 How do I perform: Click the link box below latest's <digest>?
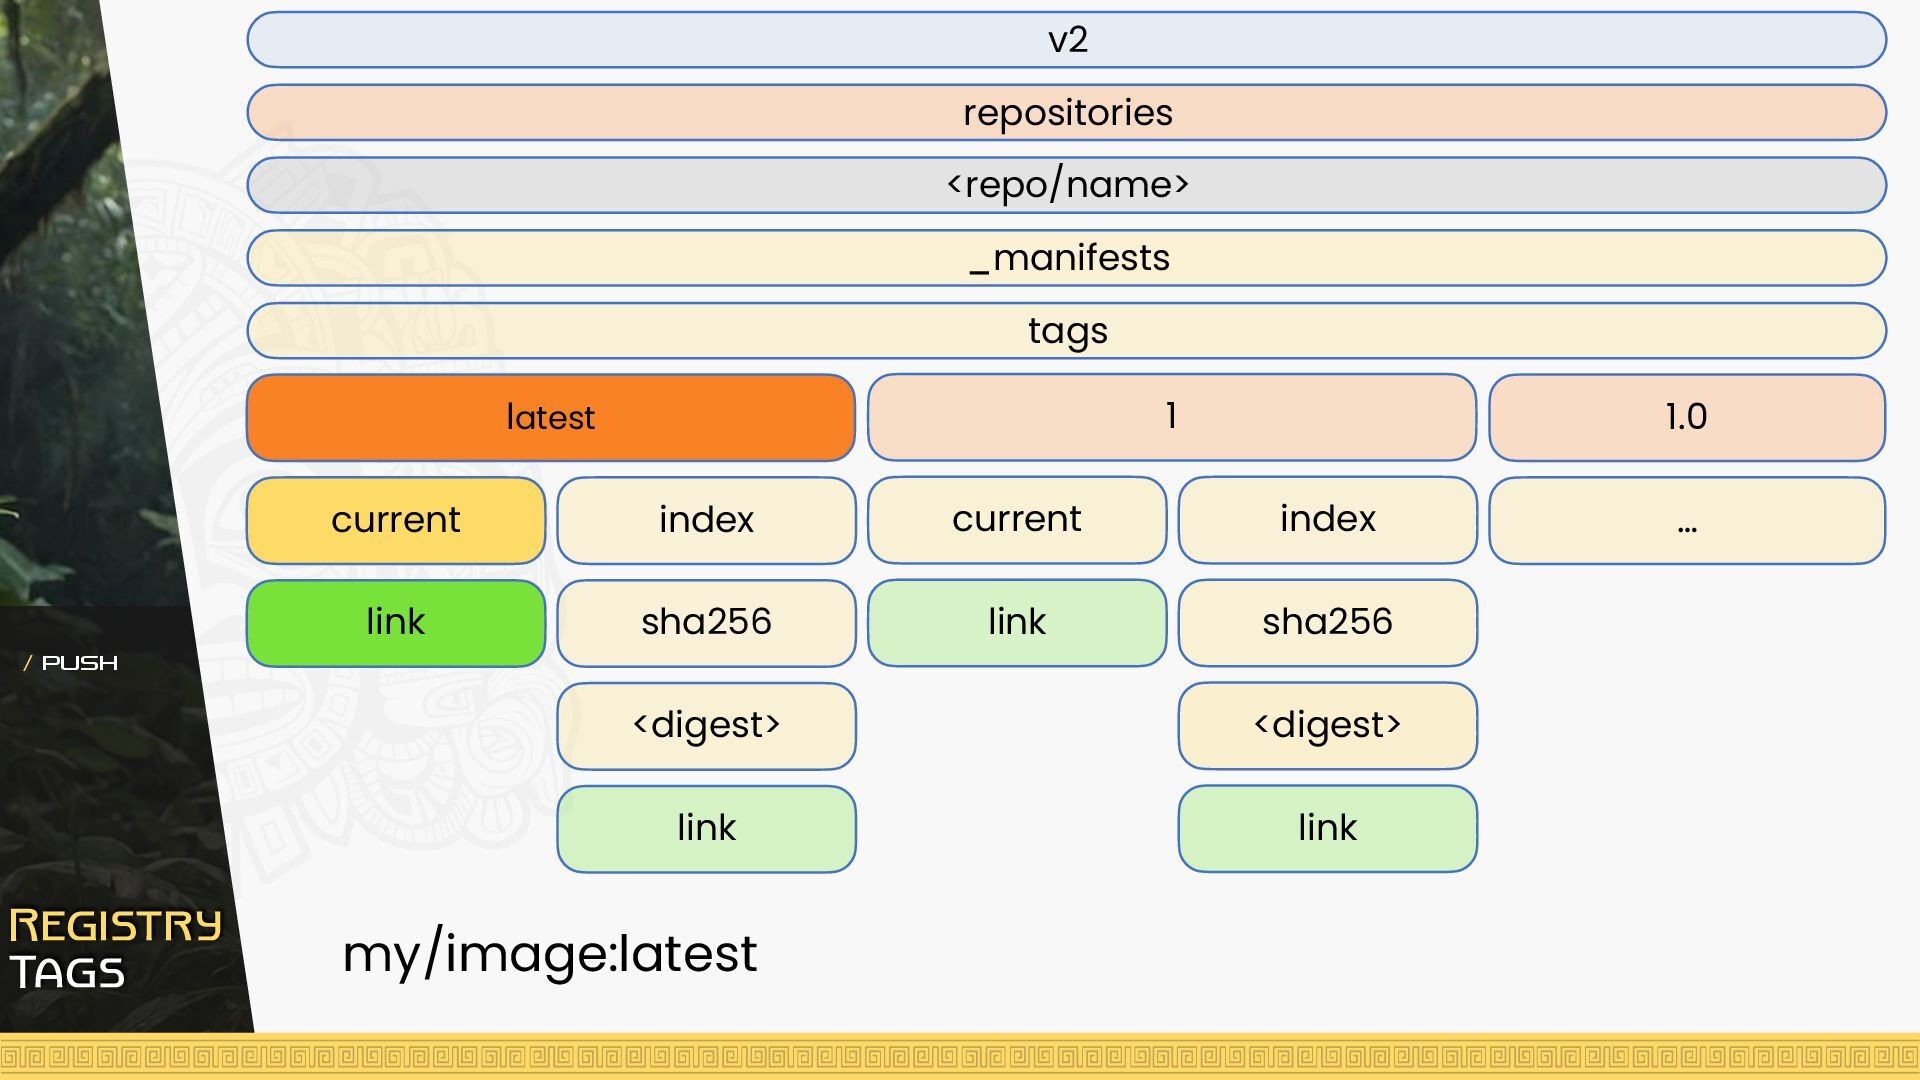[x=706, y=828]
